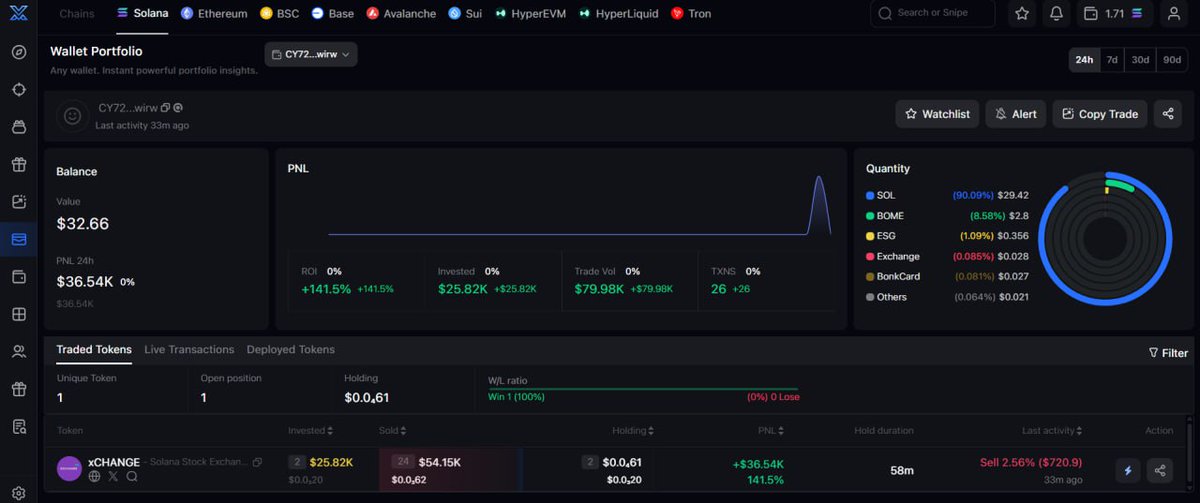Open the Traded Tokens tab
Viewport: 1200px width, 503px height.
coord(94,350)
